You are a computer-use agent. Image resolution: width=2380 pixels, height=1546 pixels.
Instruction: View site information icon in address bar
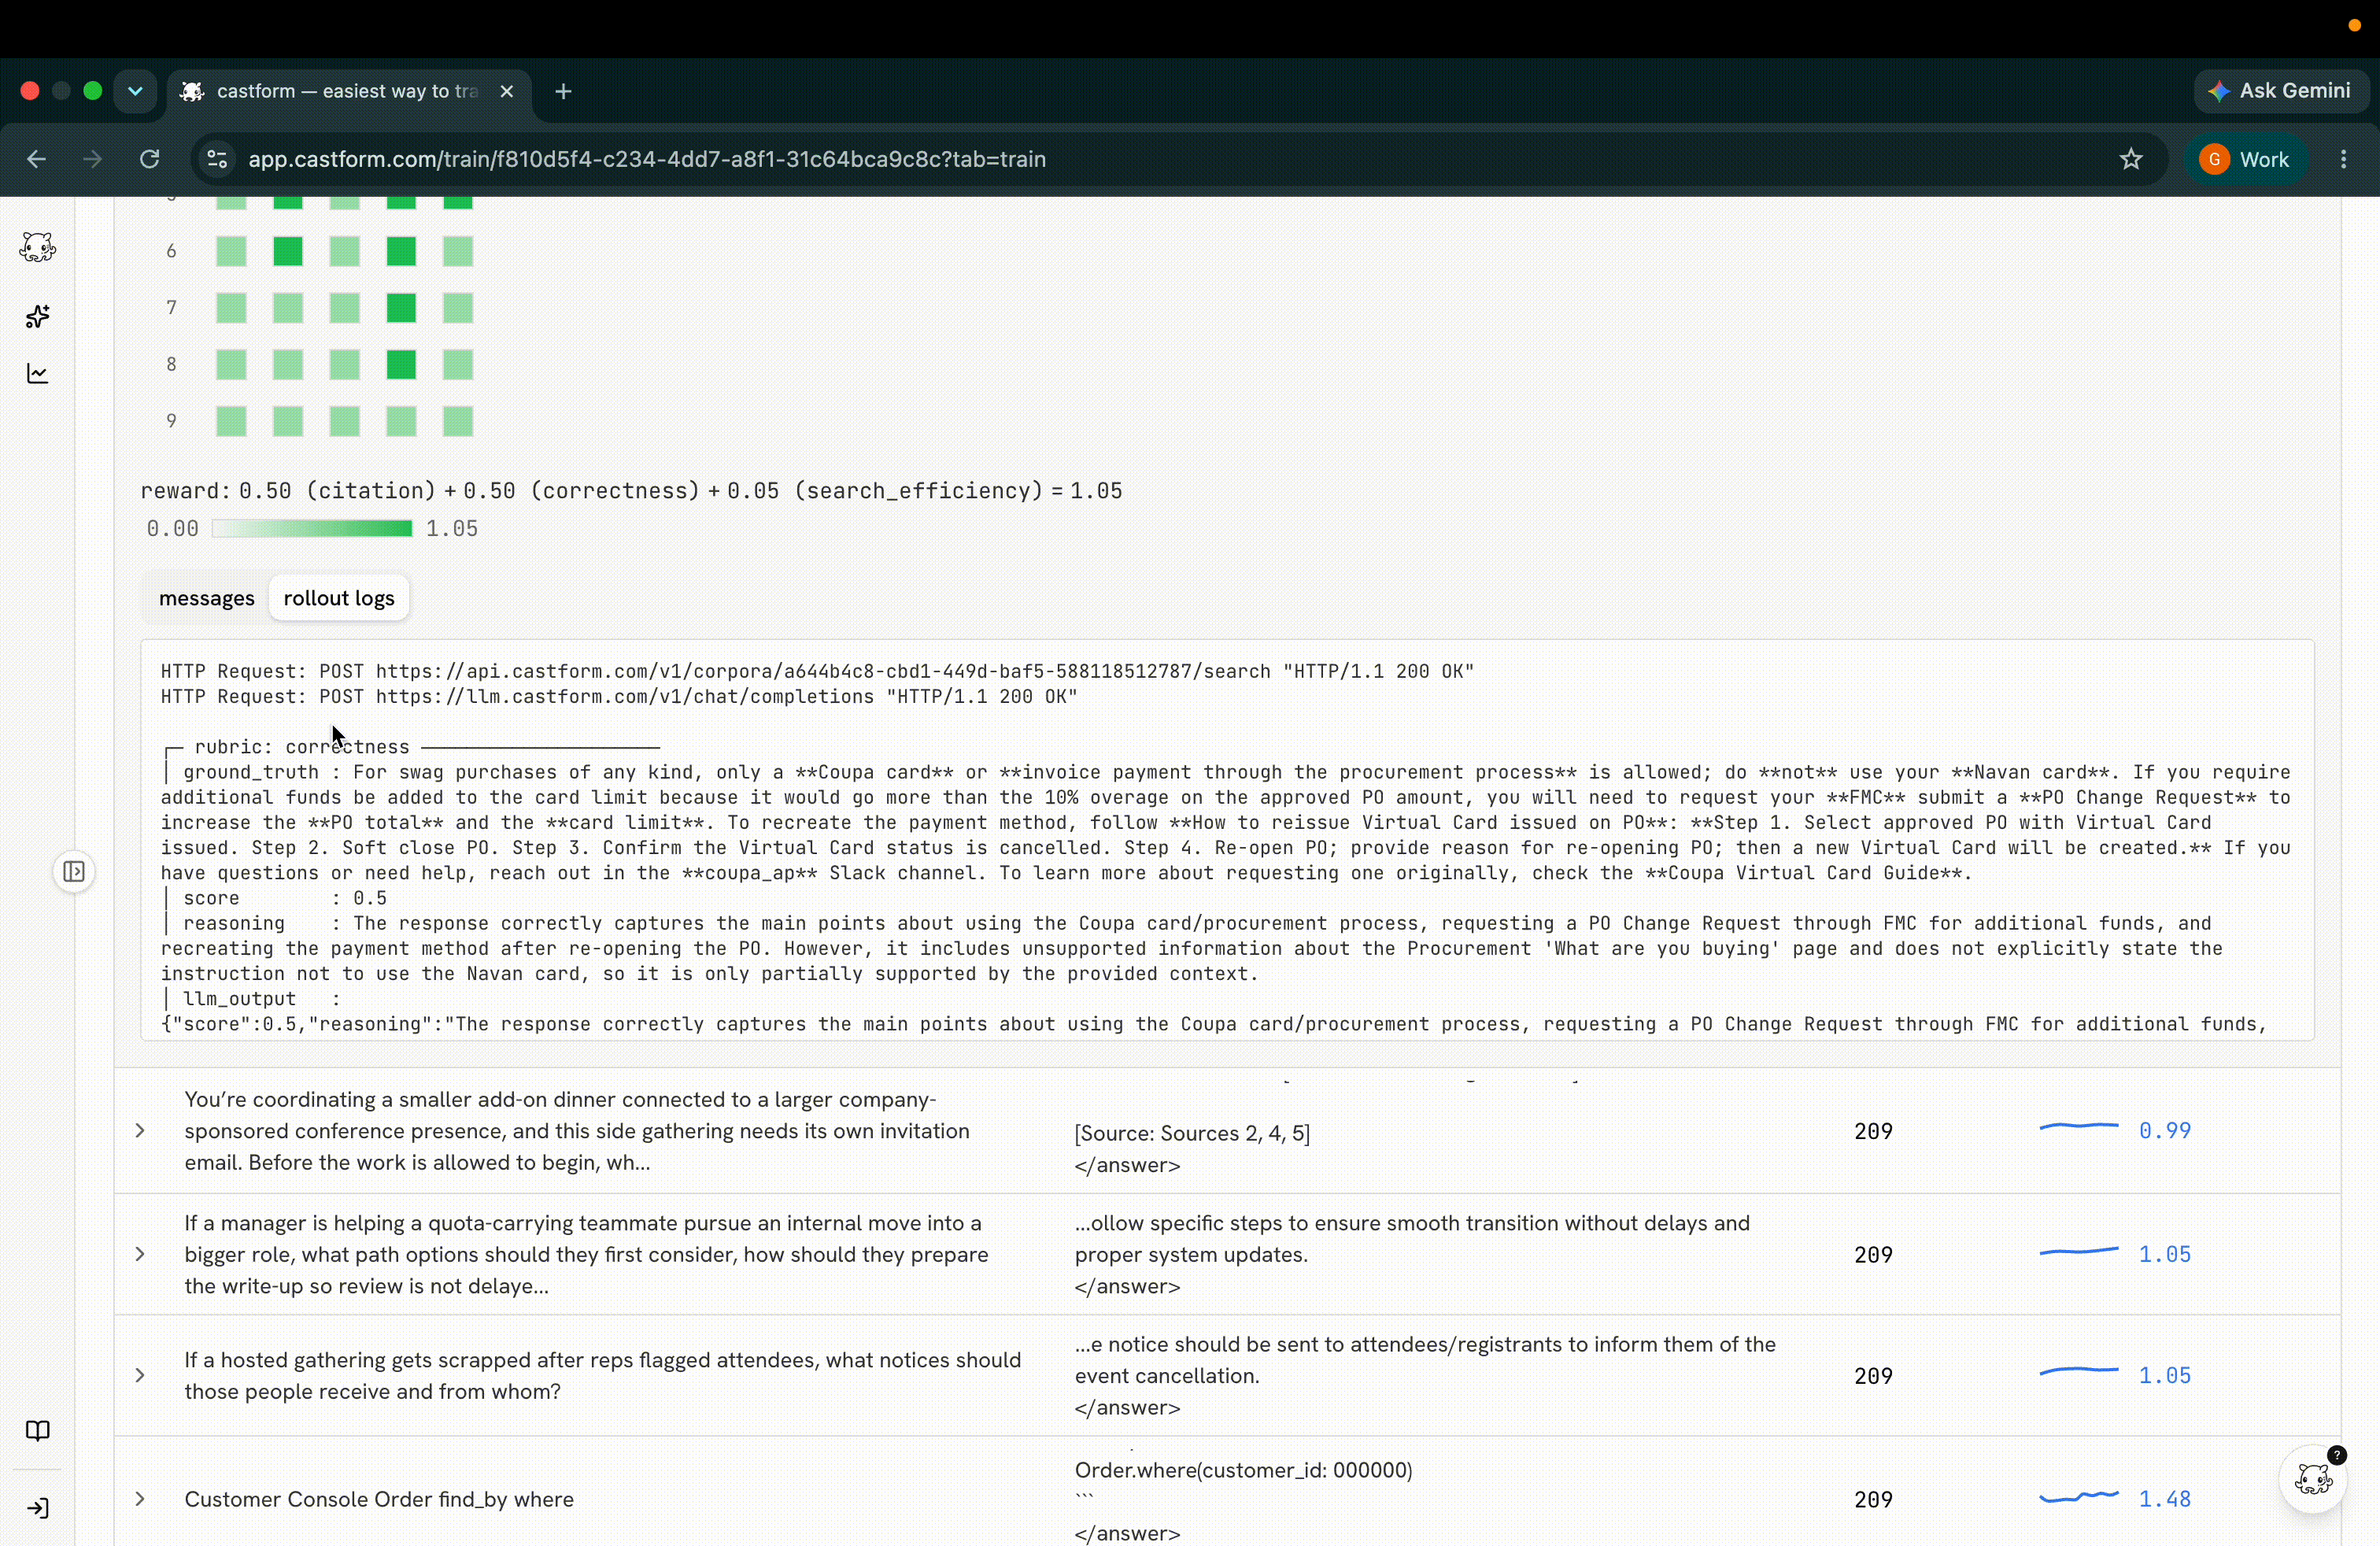217,159
